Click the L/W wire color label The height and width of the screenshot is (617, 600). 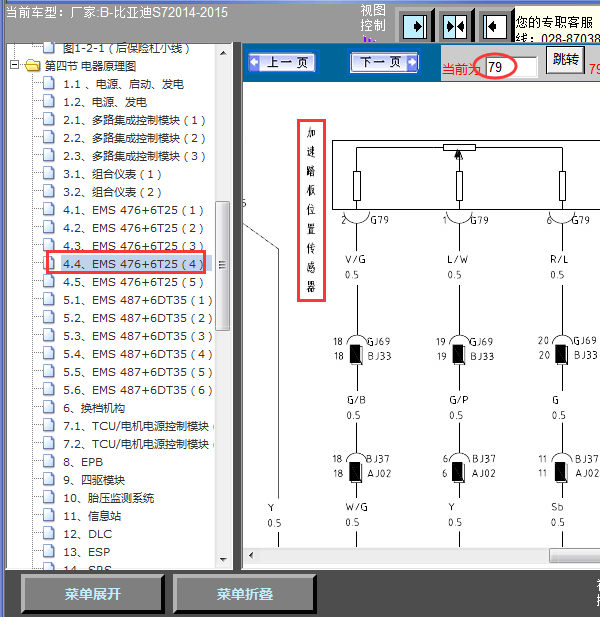pyautogui.click(x=458, y=259)
